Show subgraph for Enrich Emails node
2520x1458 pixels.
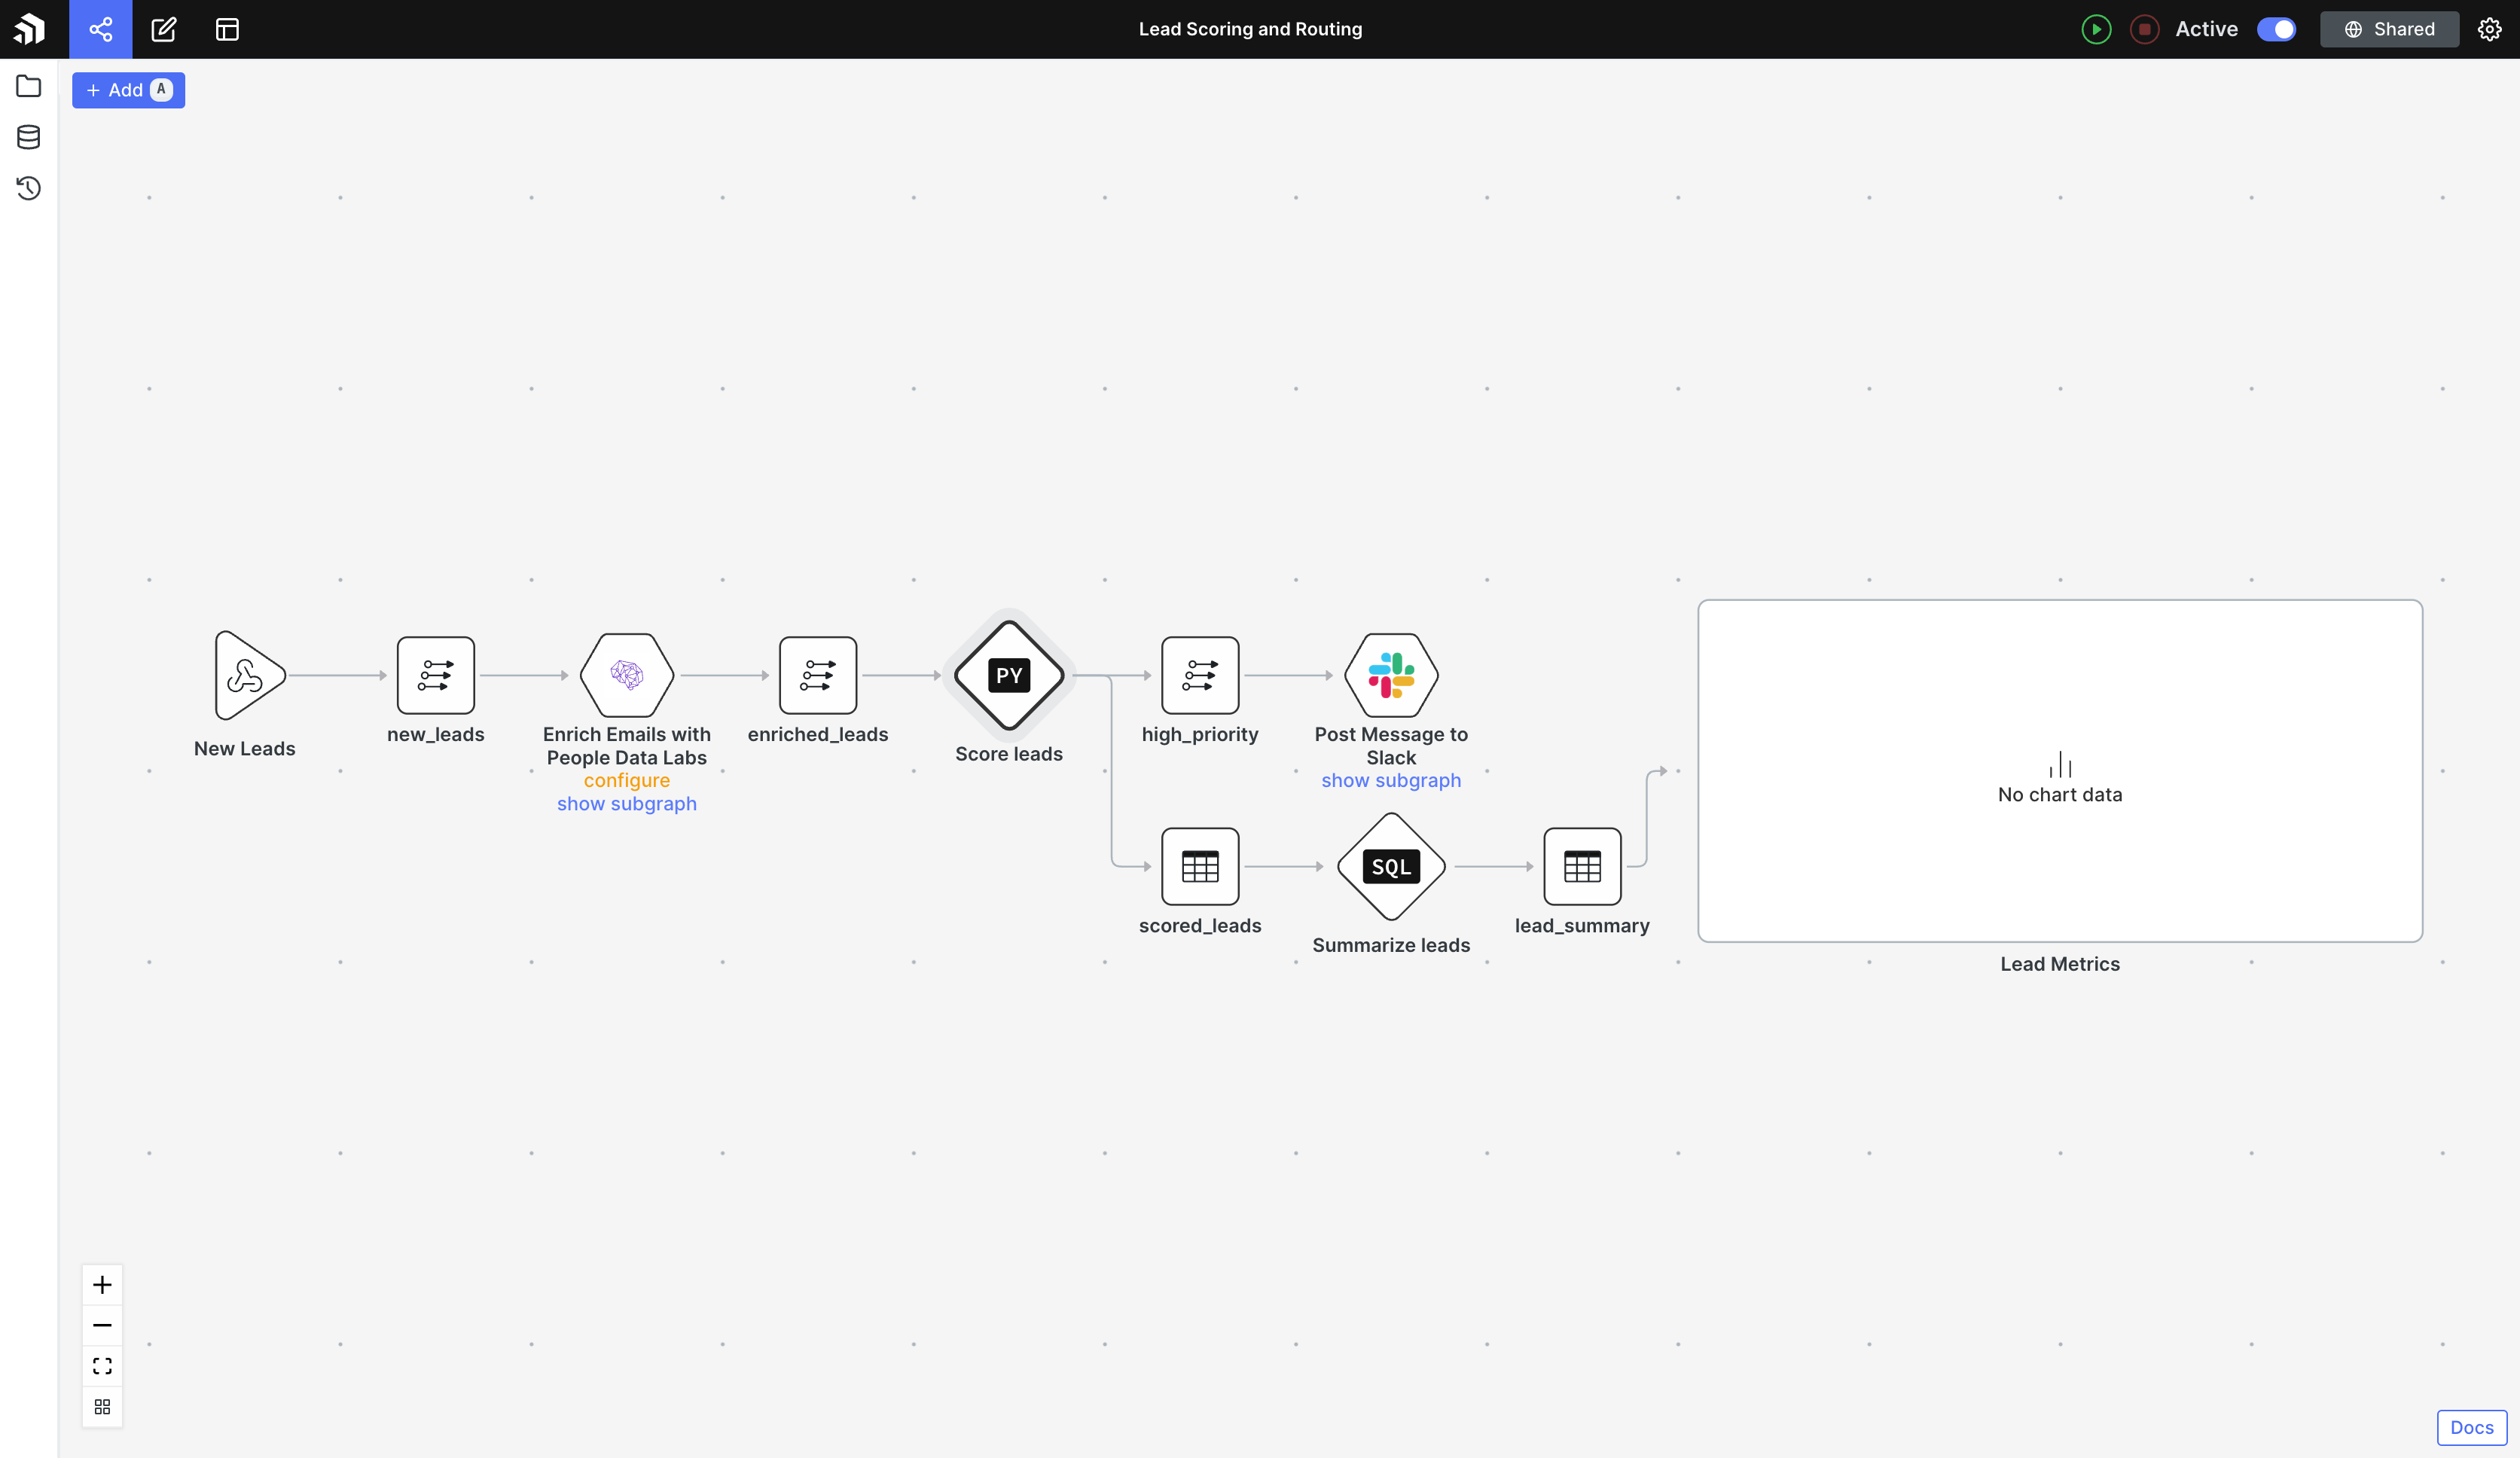coord(626,803)
